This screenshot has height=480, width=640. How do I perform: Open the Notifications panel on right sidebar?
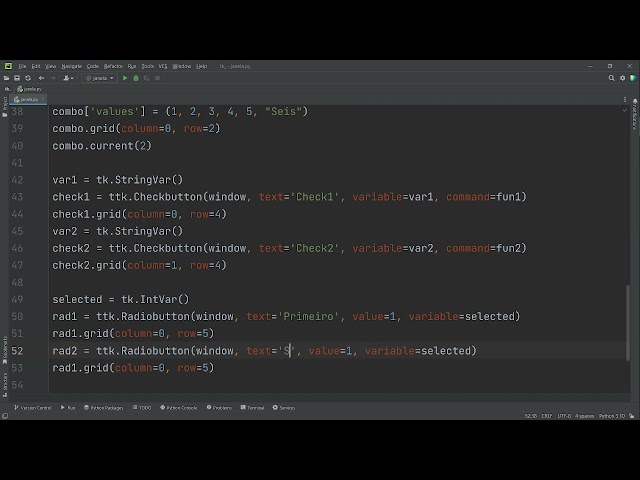635,114
